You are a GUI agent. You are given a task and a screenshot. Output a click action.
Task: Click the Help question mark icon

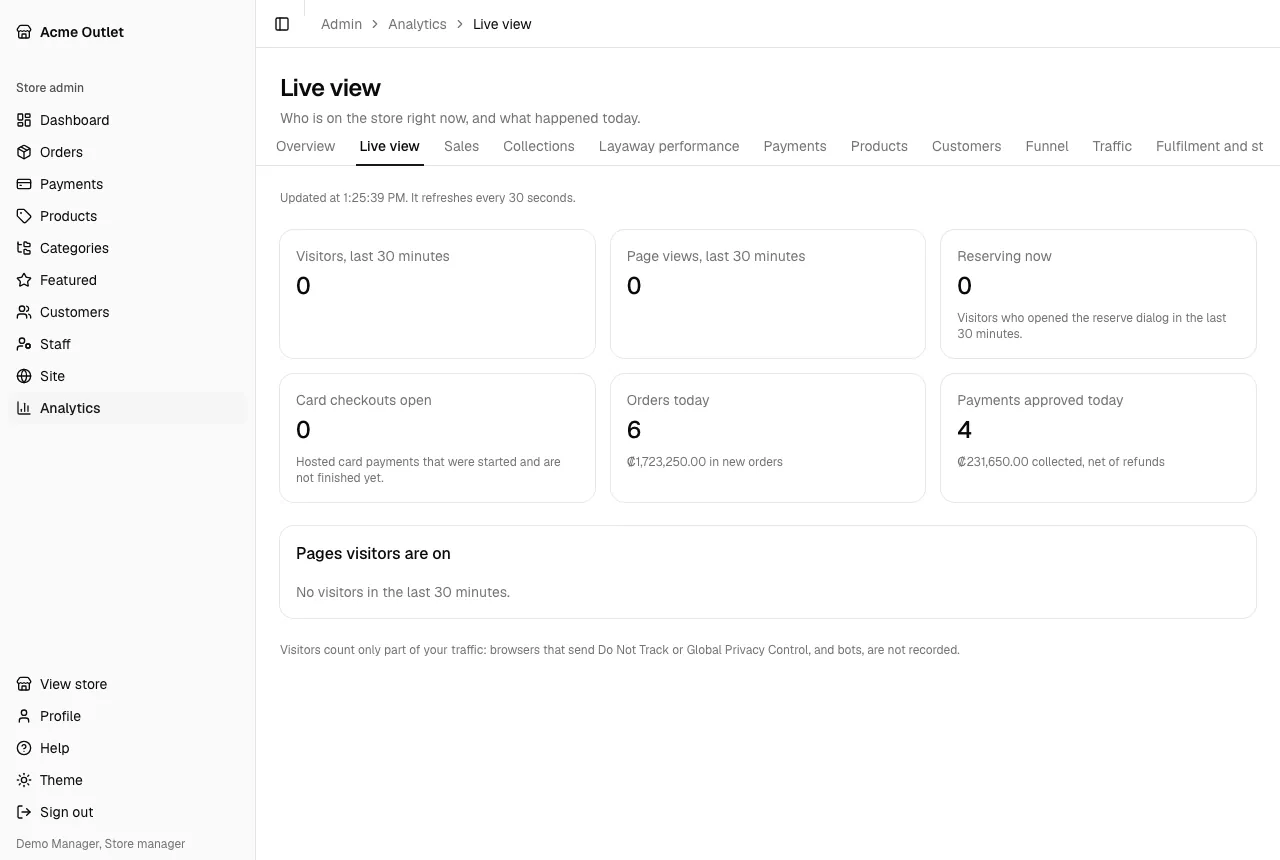[24, 748]
